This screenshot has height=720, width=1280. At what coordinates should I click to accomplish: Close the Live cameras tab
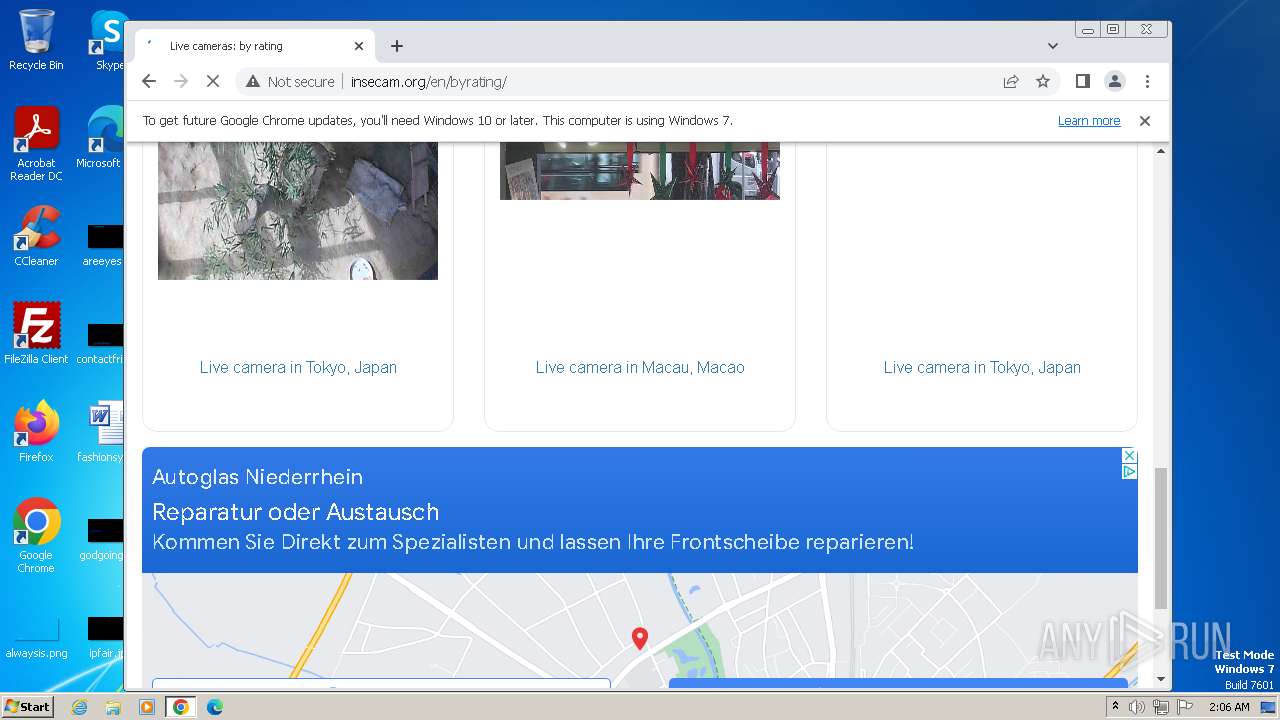click(359, 46)
